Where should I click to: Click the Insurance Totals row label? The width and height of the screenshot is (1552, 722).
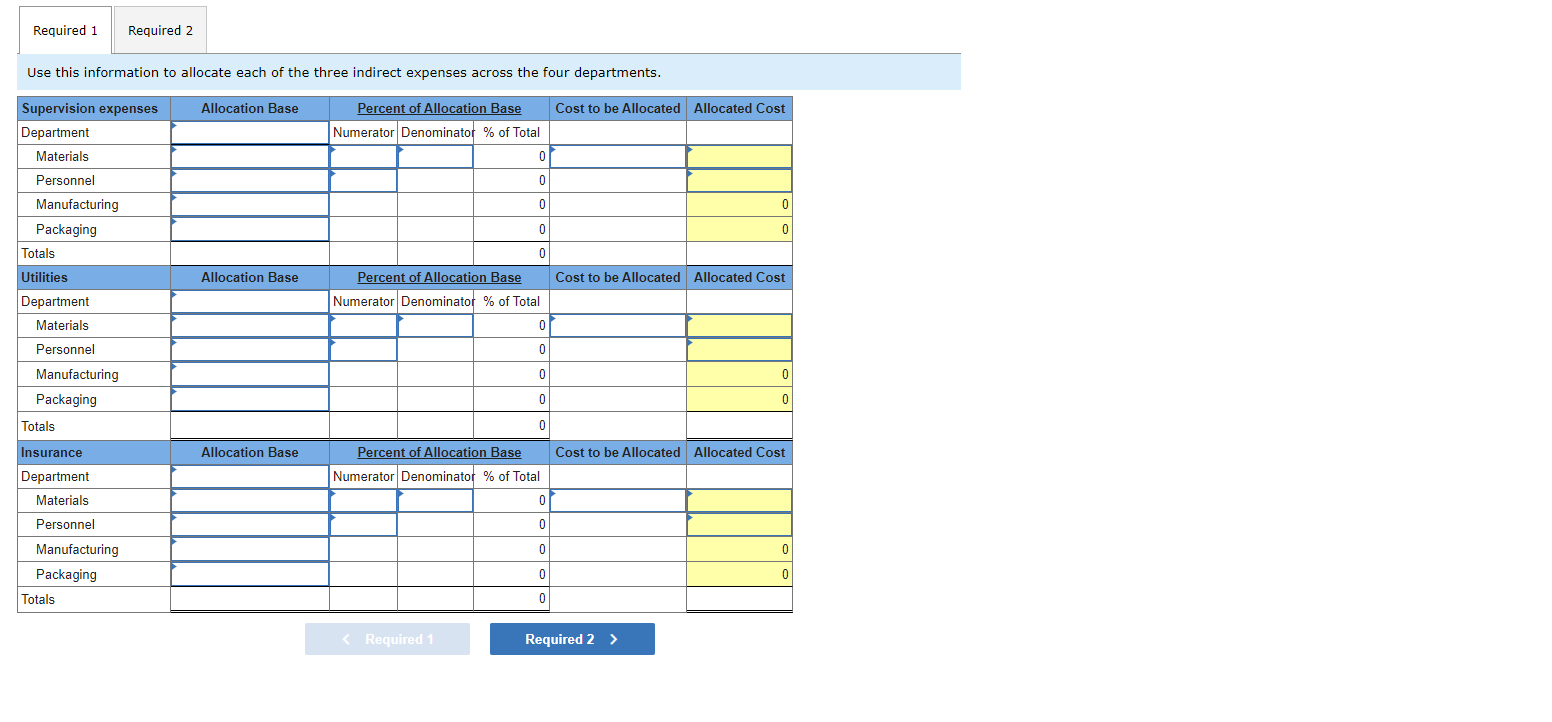point(38,599)
